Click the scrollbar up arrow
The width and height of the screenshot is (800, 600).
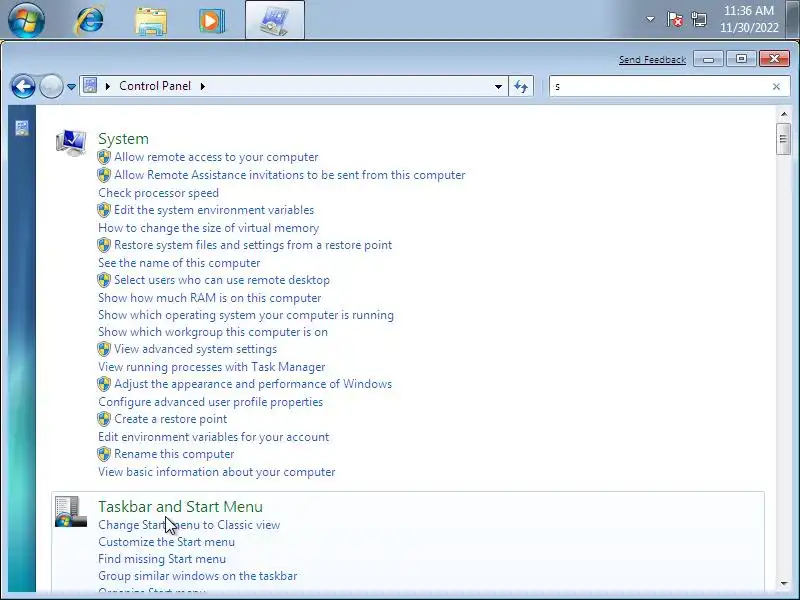[x=784, y=114]
